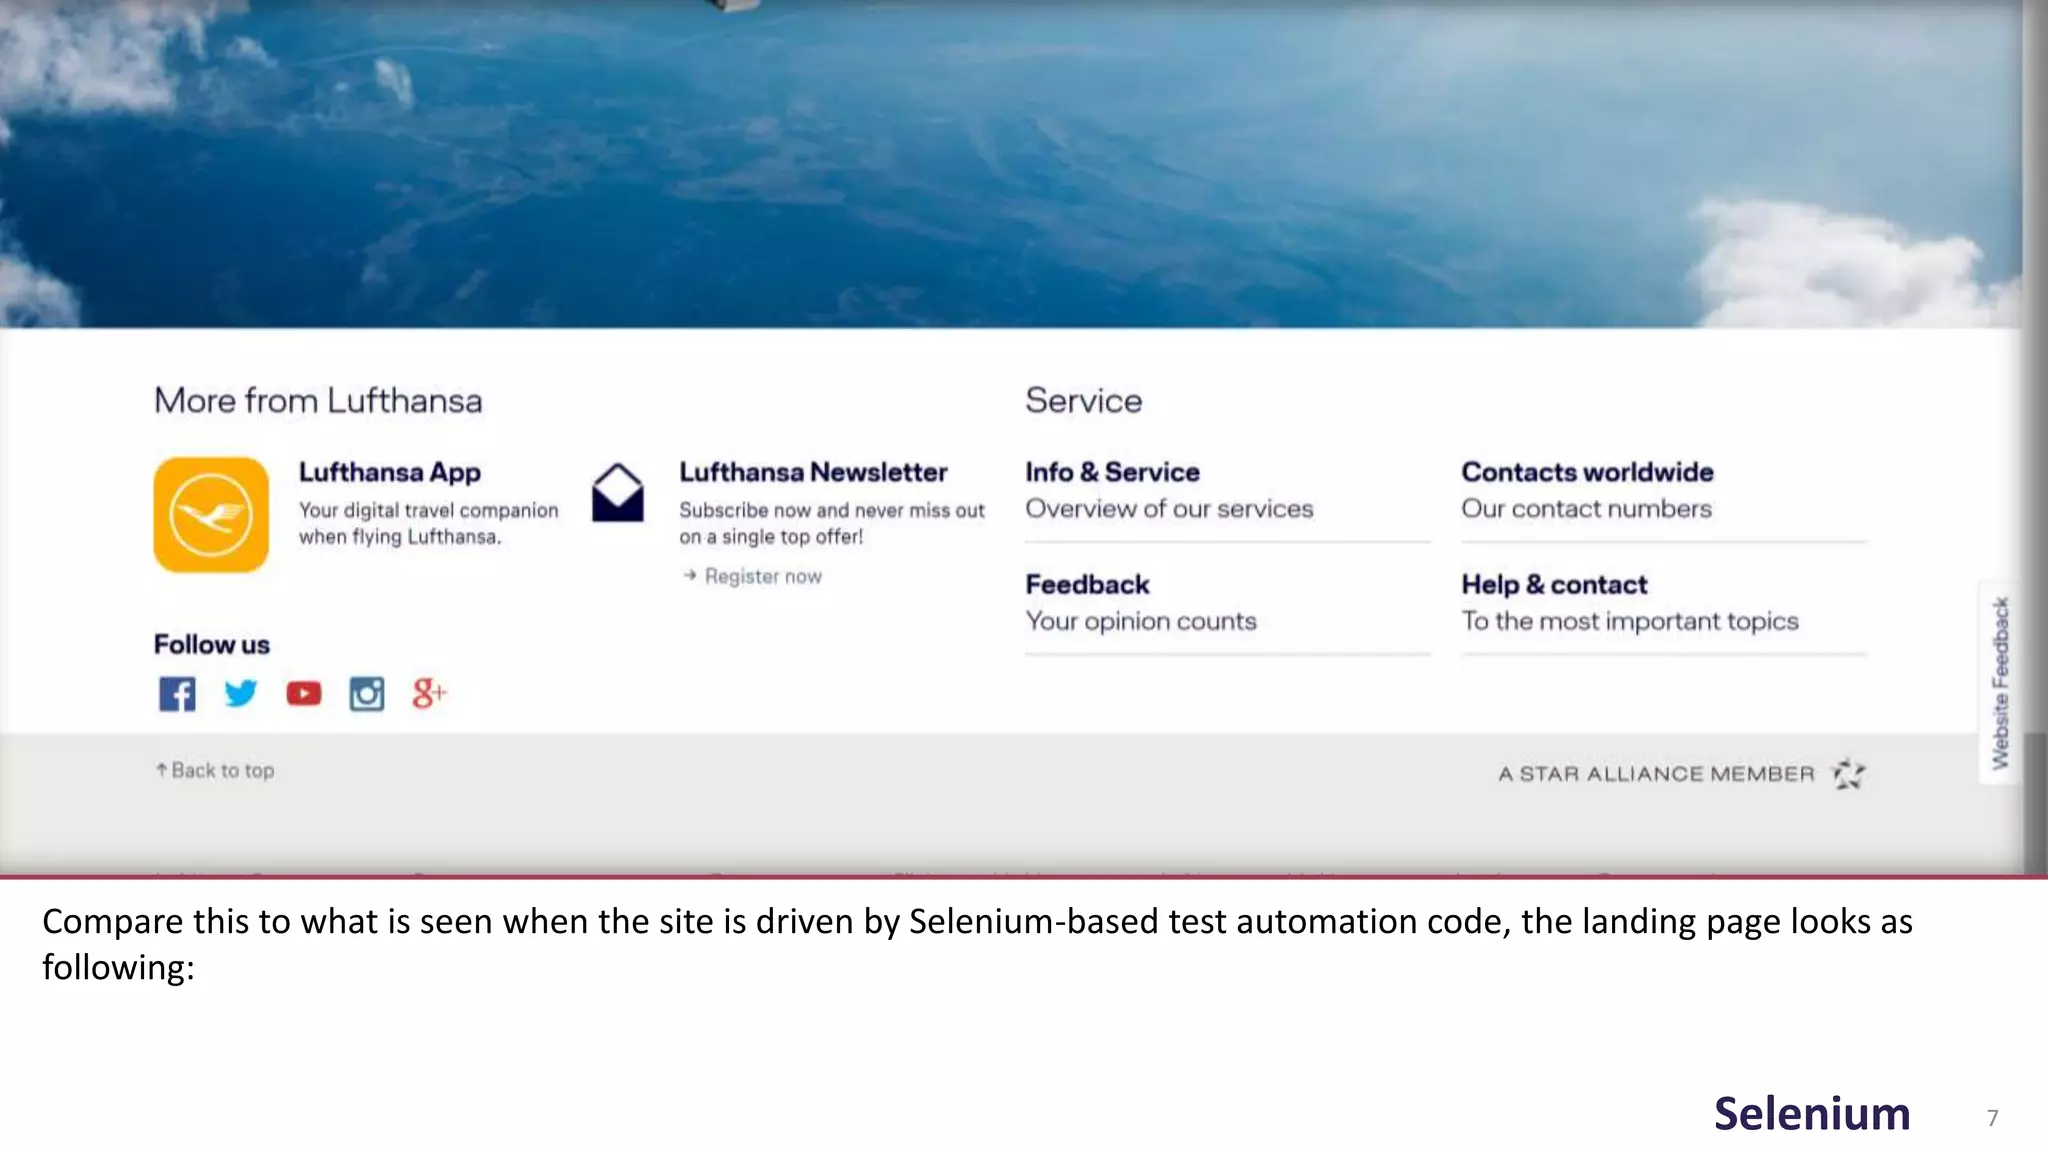Image resolution: width=2048 pixels, height=1152 pixels.
Task: Open the Lufthansa Newsletter heading
Action: [x=813, y=472]
